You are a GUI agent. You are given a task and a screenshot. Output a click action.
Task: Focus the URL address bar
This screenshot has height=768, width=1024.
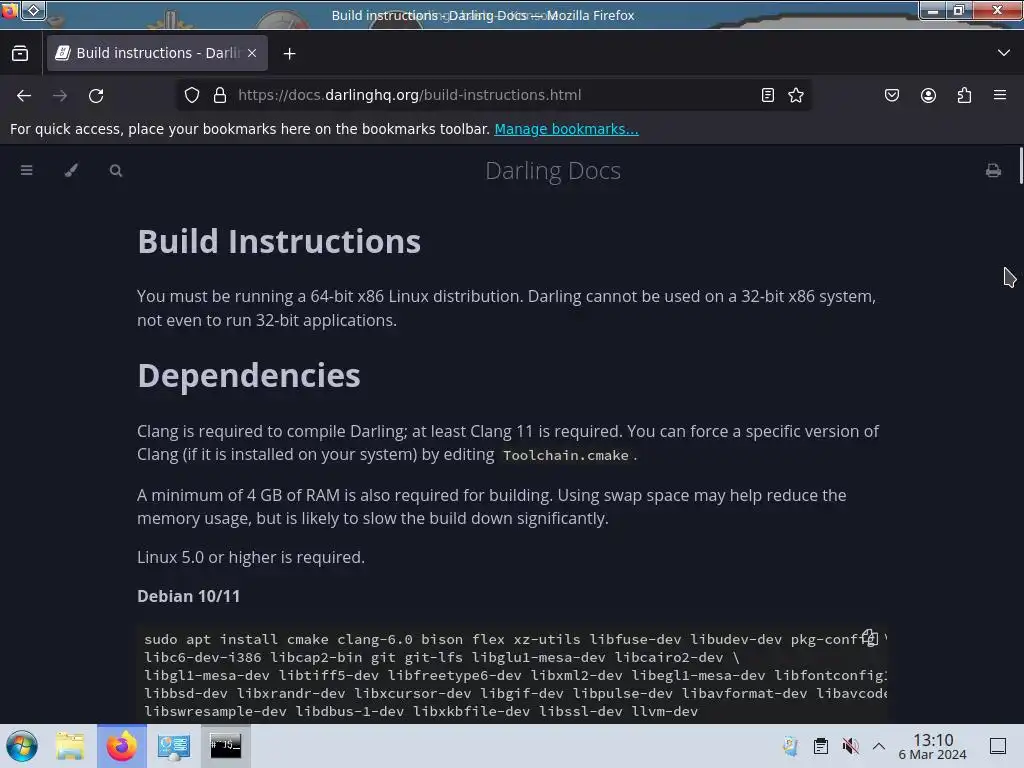(x=496, y=95)
